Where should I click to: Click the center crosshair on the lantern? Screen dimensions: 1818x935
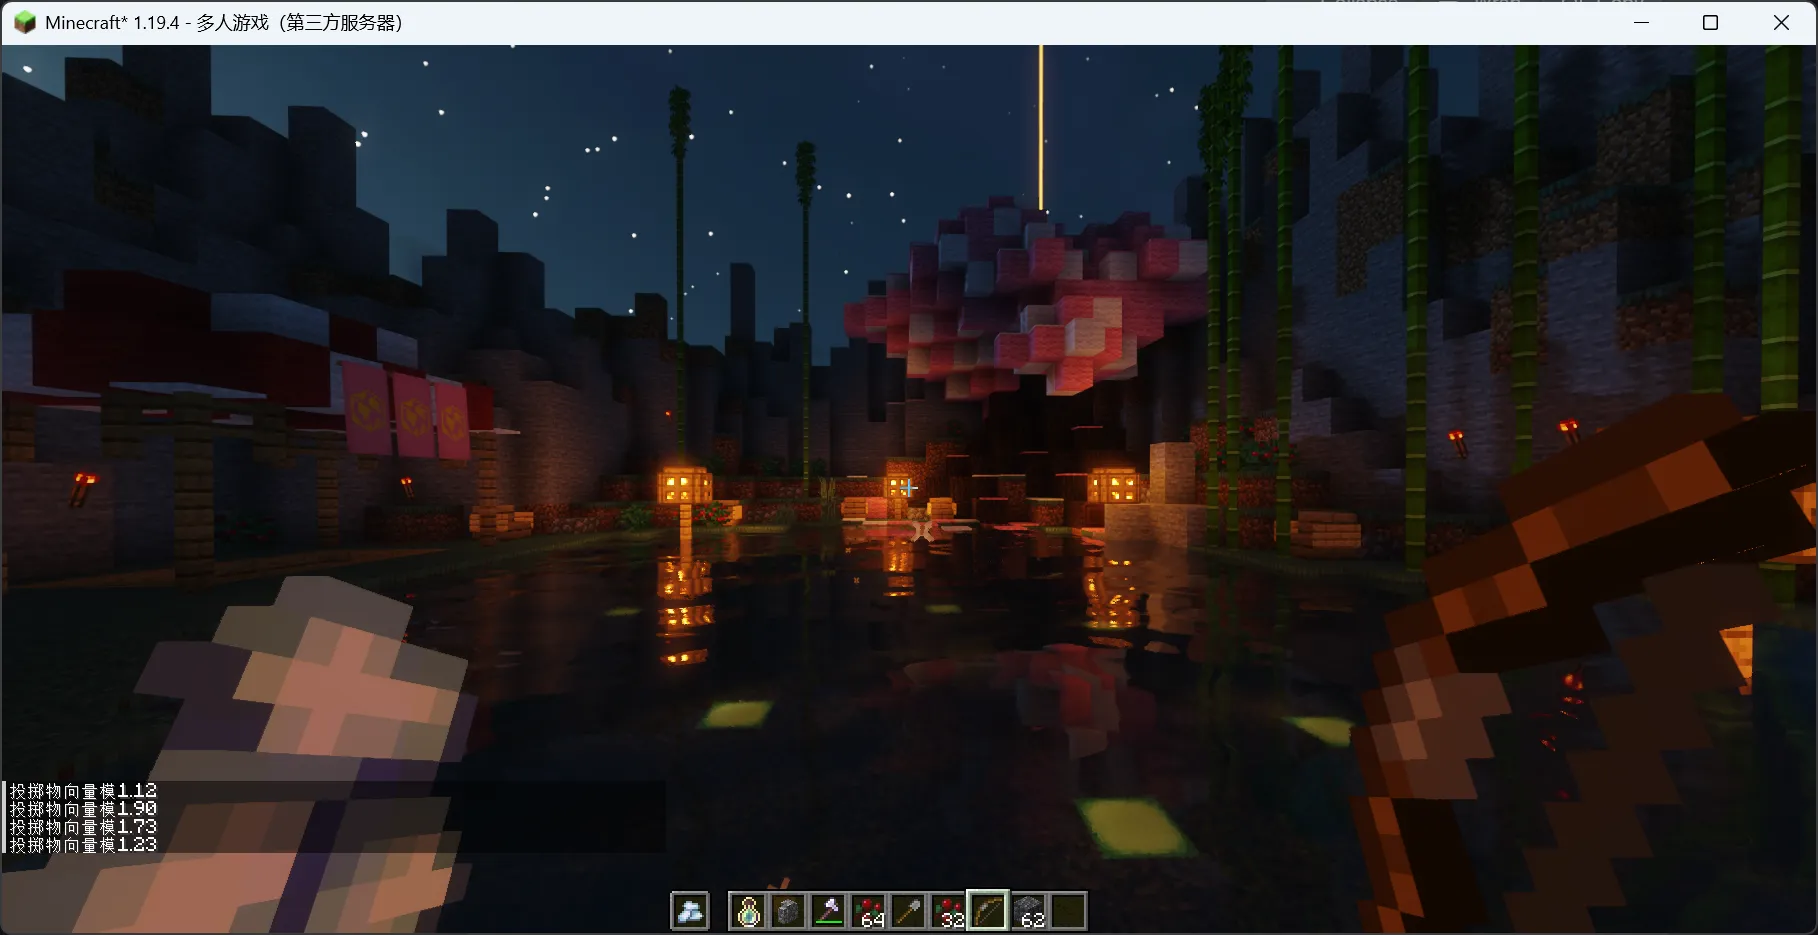pyautogui.click(x=908, y=488)
